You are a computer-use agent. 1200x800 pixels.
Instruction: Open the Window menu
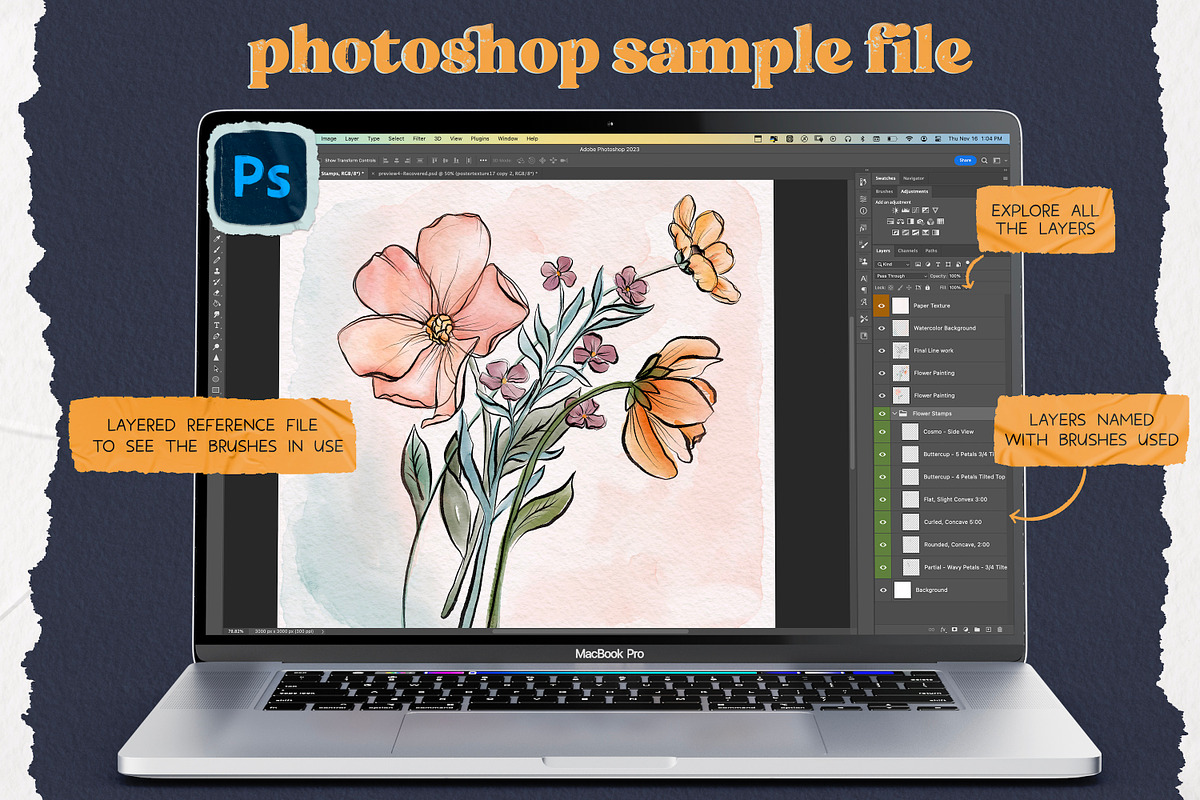508,139
